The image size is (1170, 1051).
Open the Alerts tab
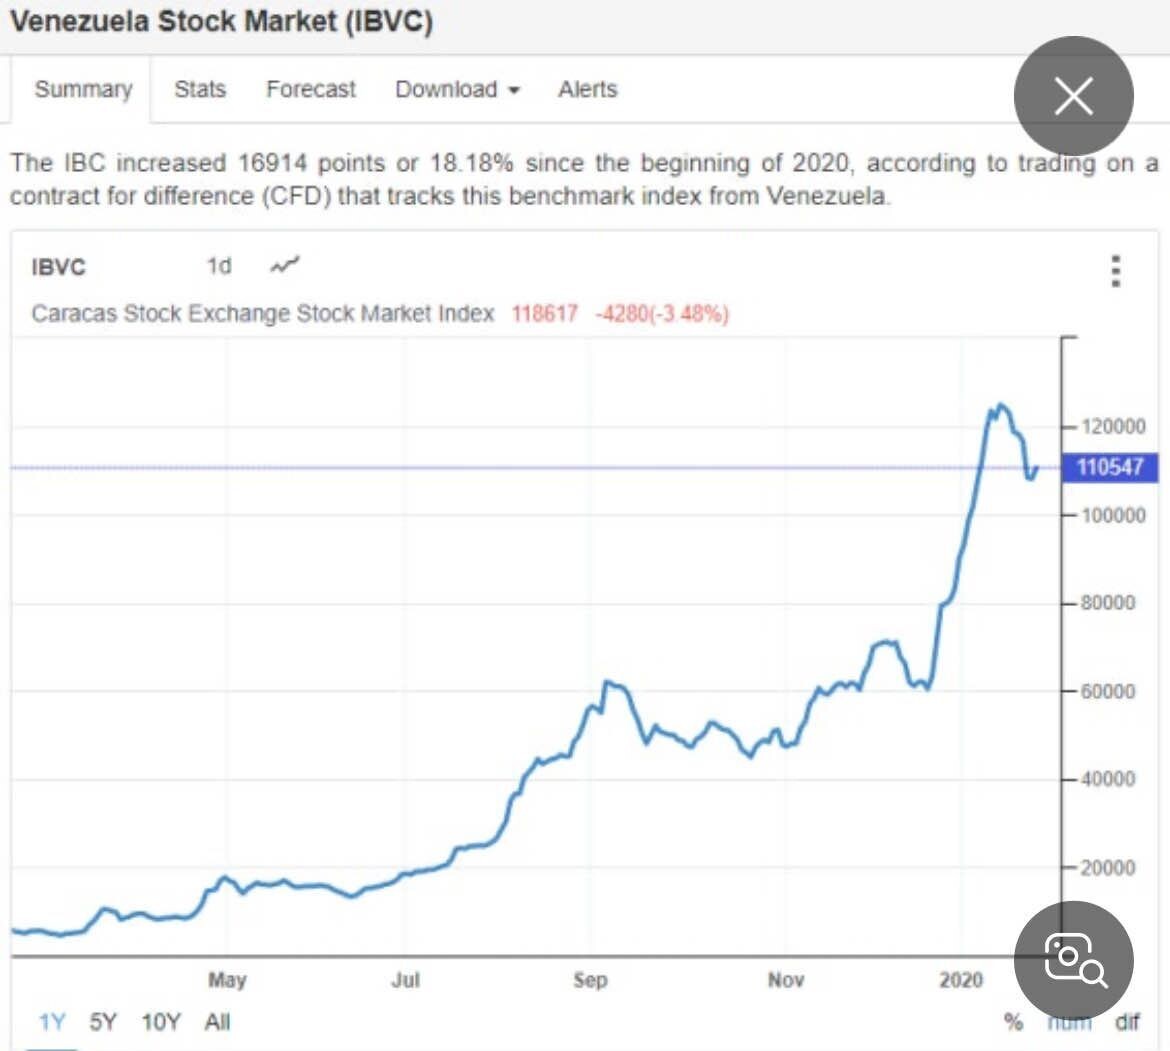(587, 89)
